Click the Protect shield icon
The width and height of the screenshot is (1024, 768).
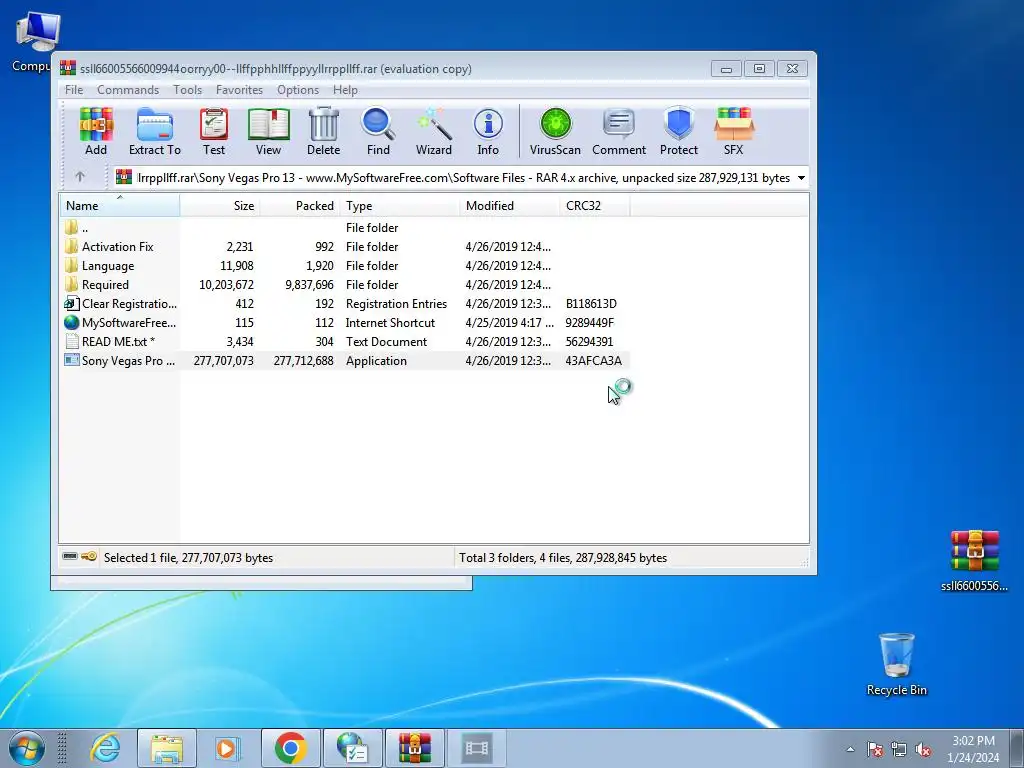(679, 131)
